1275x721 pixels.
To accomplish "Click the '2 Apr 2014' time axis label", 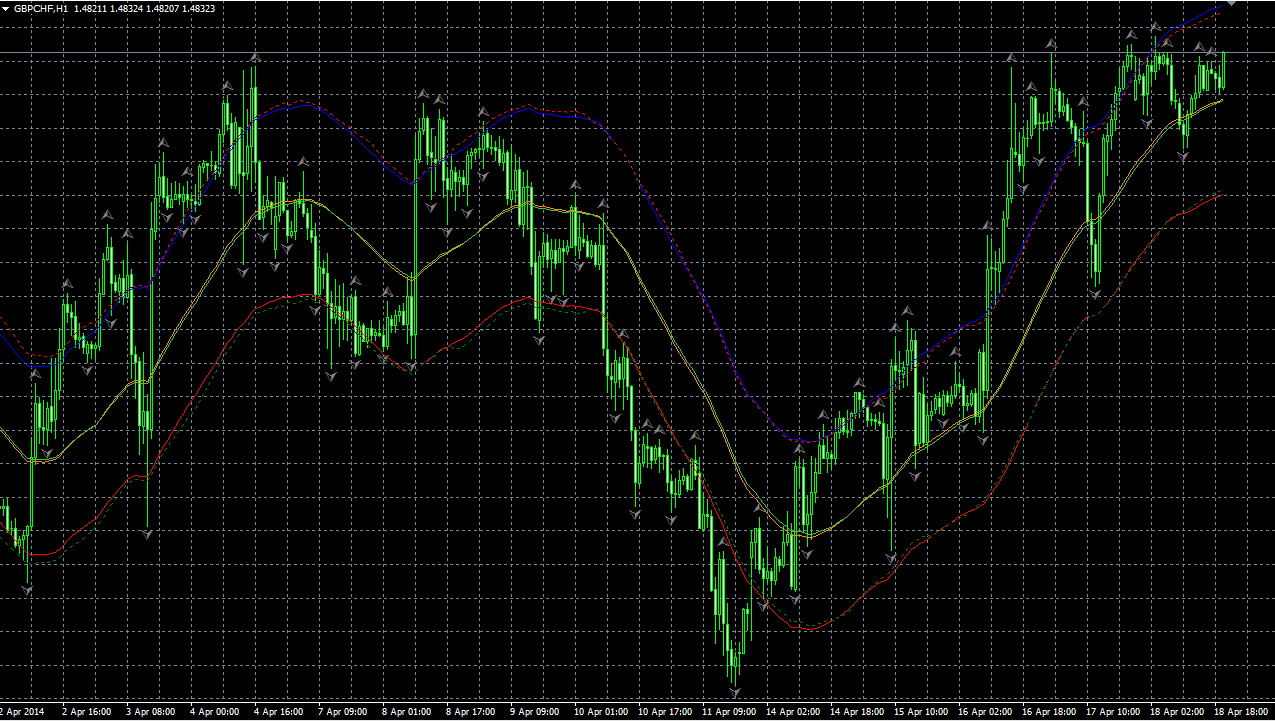I will tap(22, 713).
